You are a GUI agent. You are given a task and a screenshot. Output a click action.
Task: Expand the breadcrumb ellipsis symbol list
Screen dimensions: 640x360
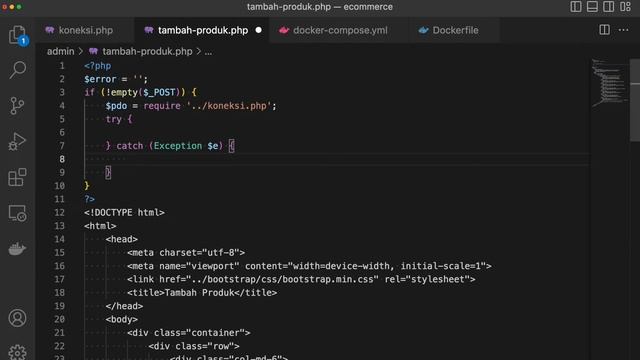point(208,52)
